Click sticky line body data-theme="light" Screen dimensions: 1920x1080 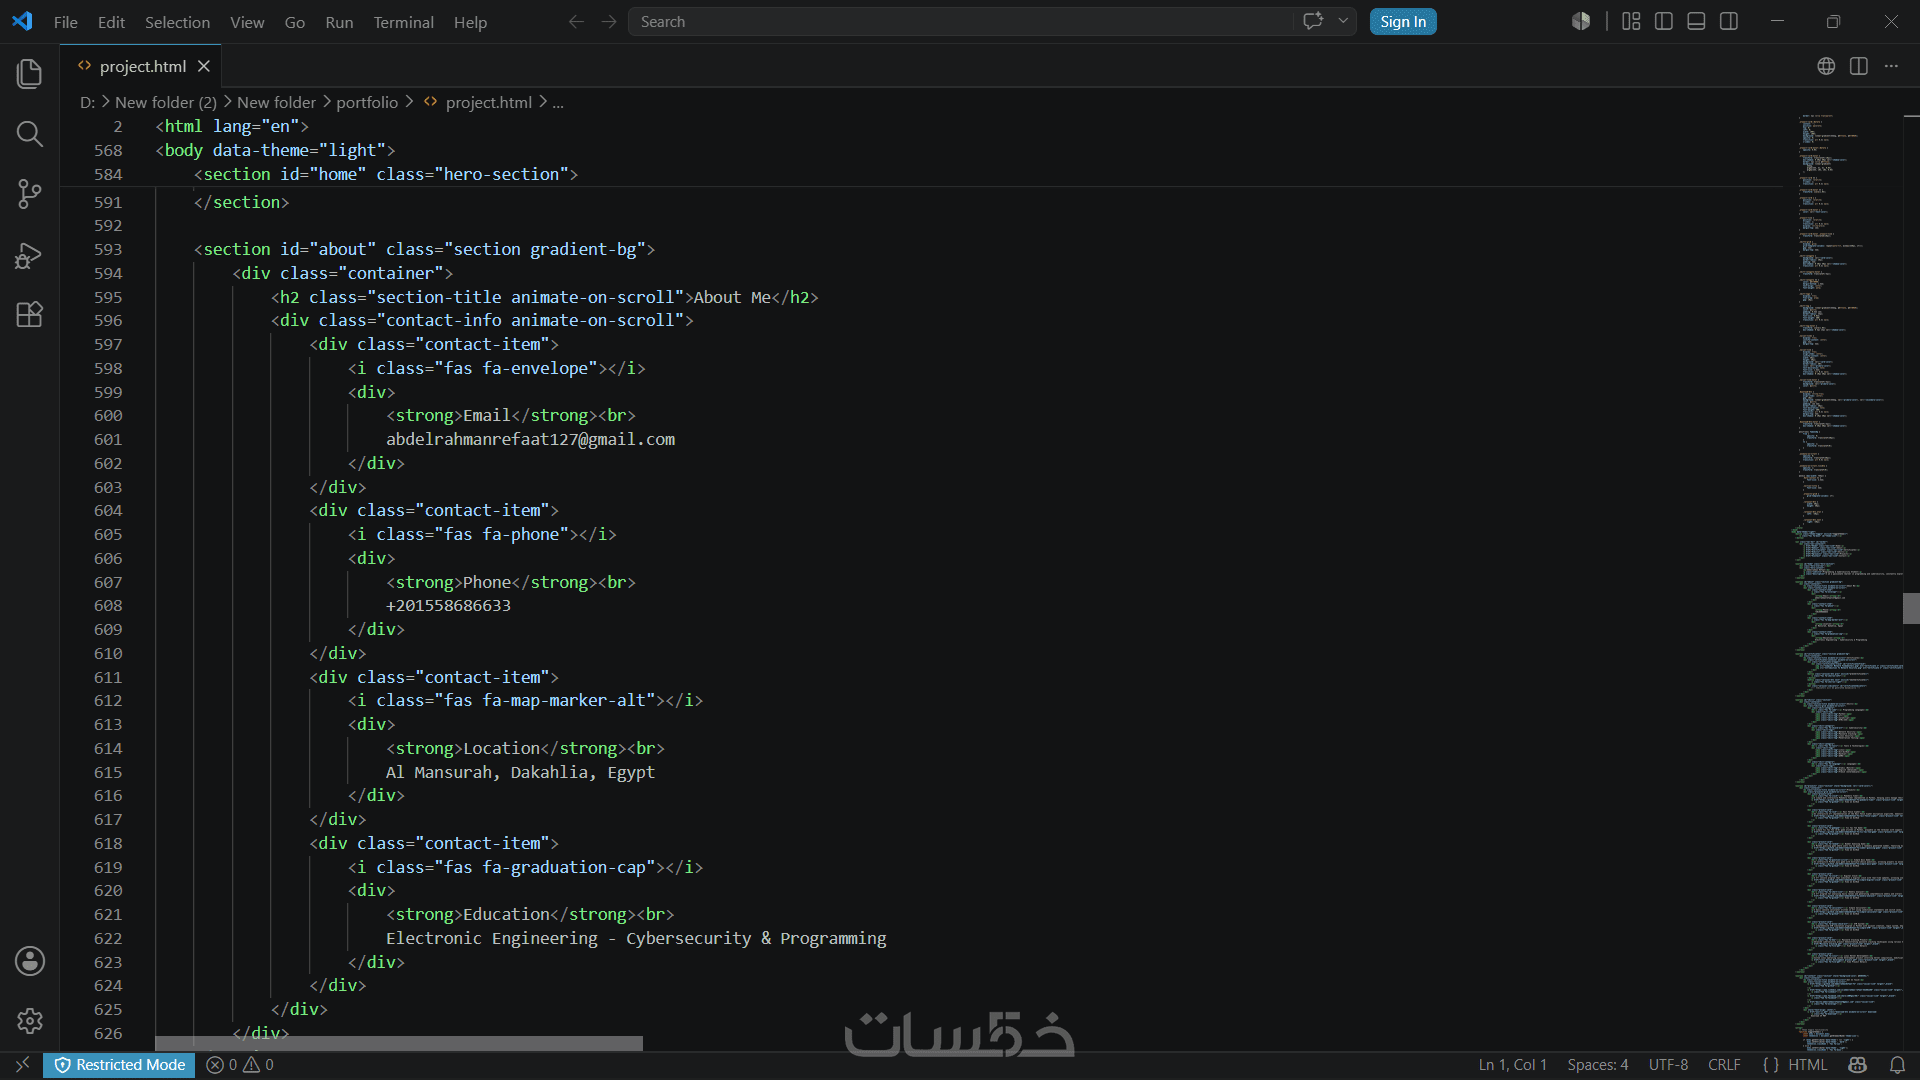tap(275, 150)
